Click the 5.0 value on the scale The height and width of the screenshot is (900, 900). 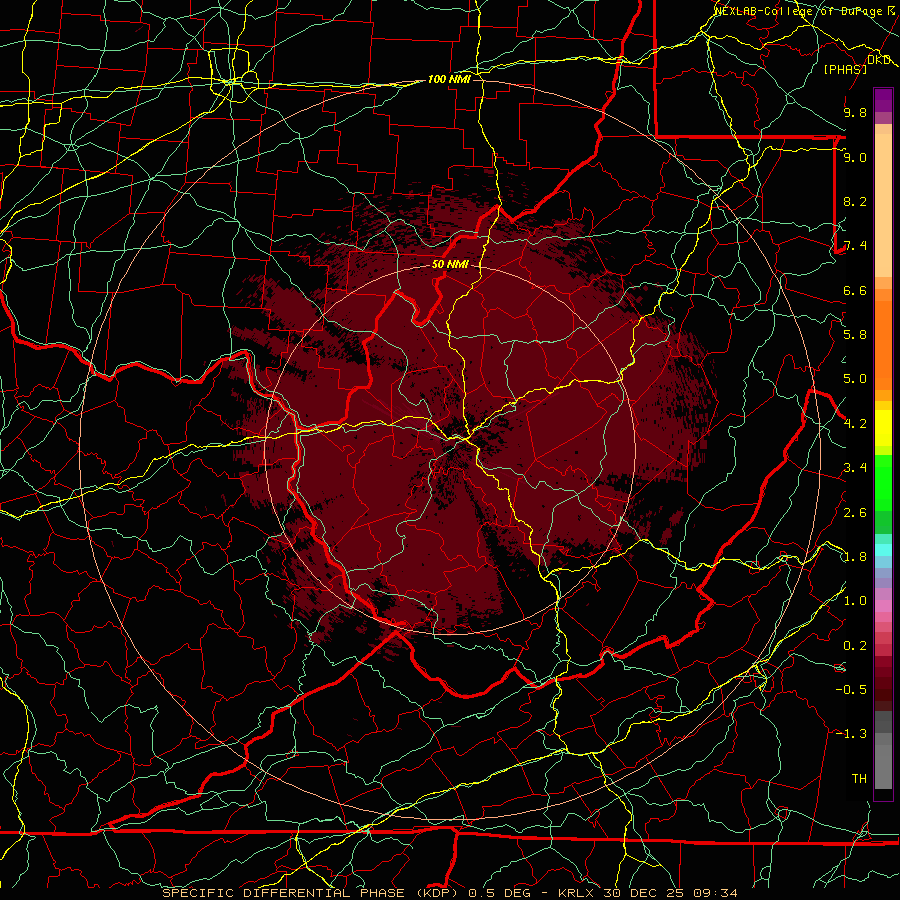coord(855,379)
